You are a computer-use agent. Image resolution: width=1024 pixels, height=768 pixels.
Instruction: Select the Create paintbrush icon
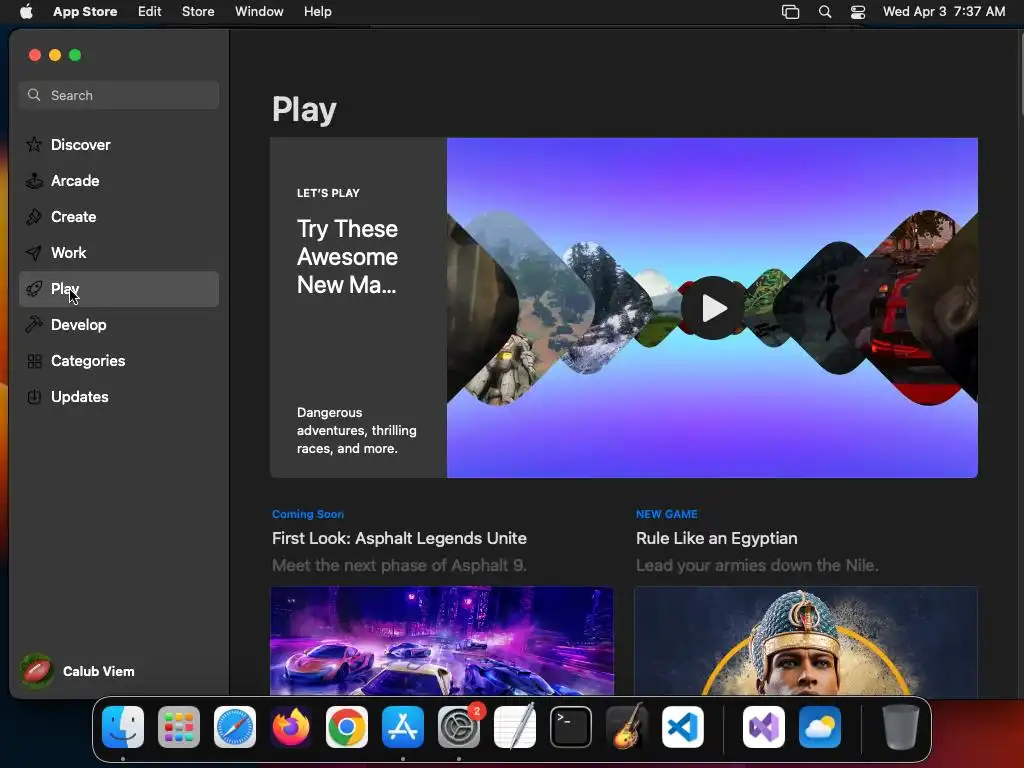pyautogui.click(x=34, y=216)
